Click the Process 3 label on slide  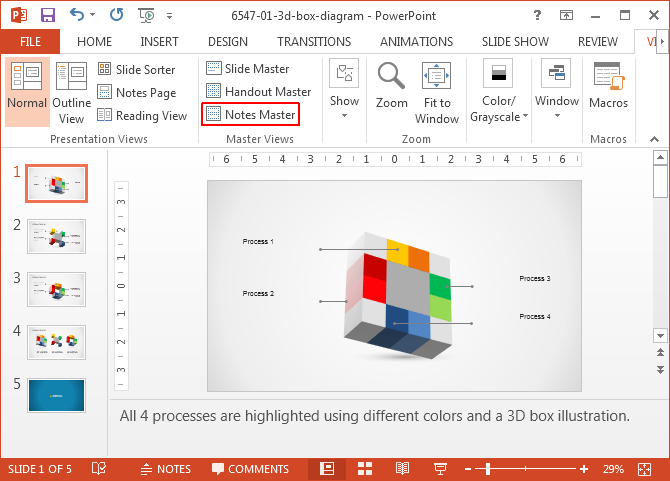click(x=535, y=279)
